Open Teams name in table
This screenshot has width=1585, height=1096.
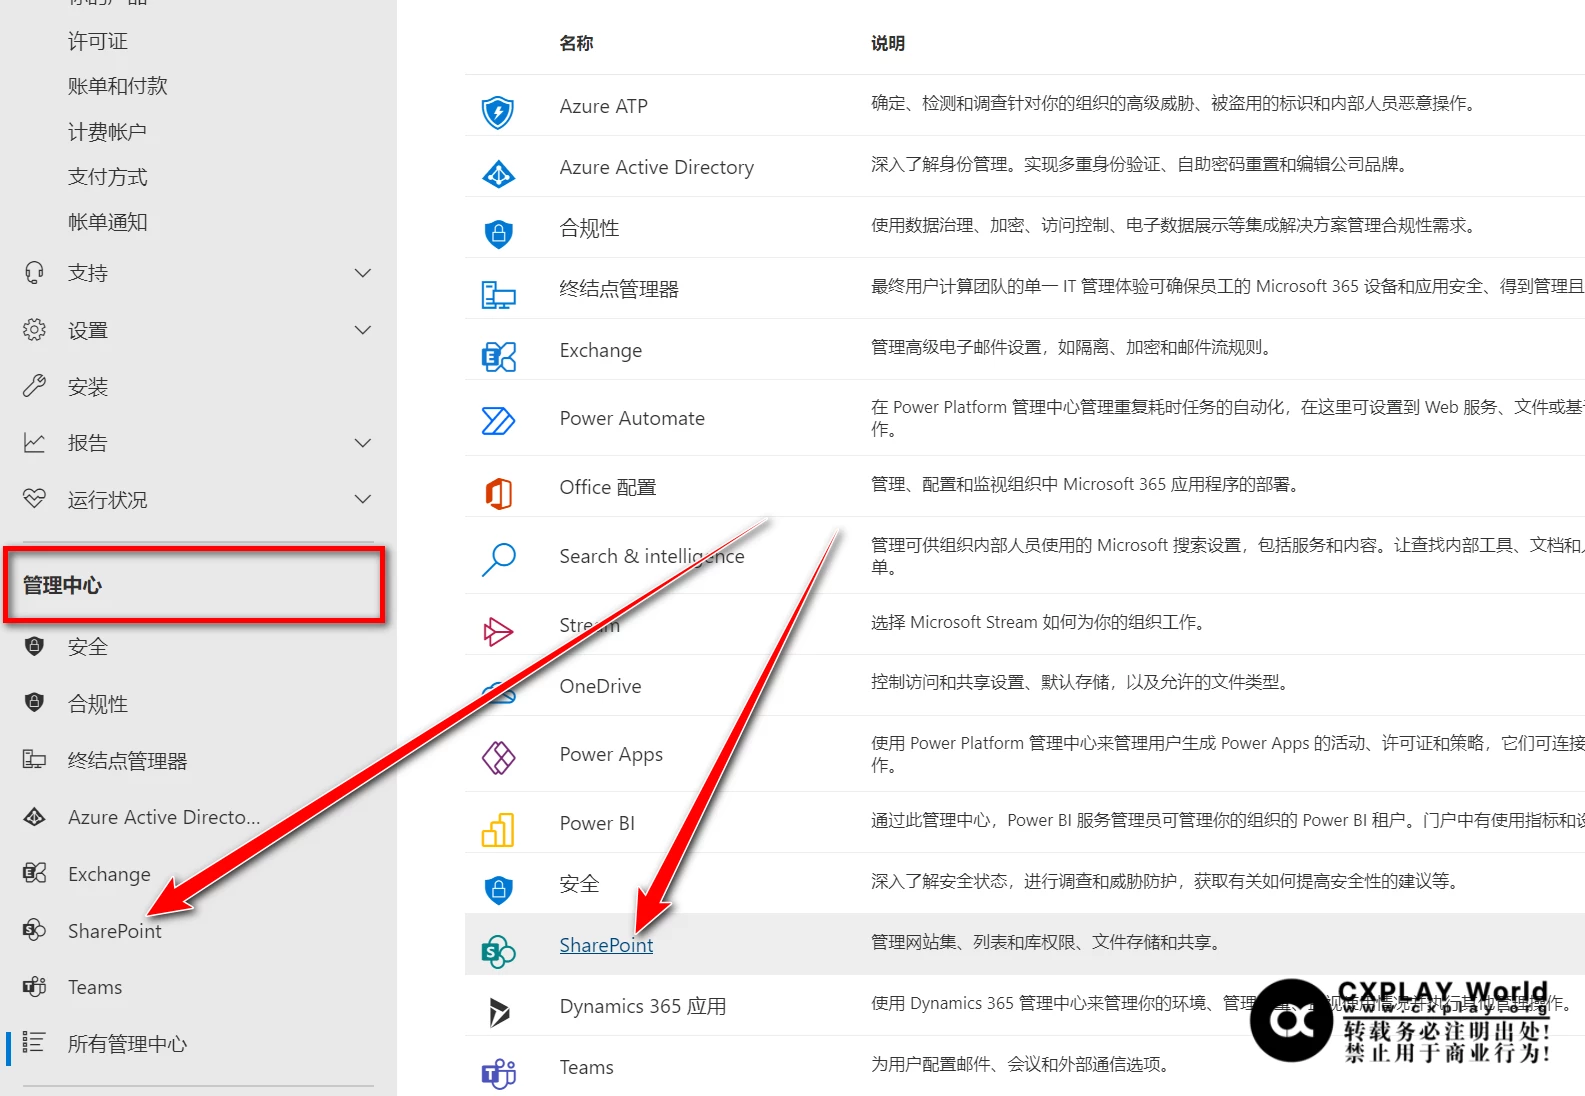[x=587, y=1067]
